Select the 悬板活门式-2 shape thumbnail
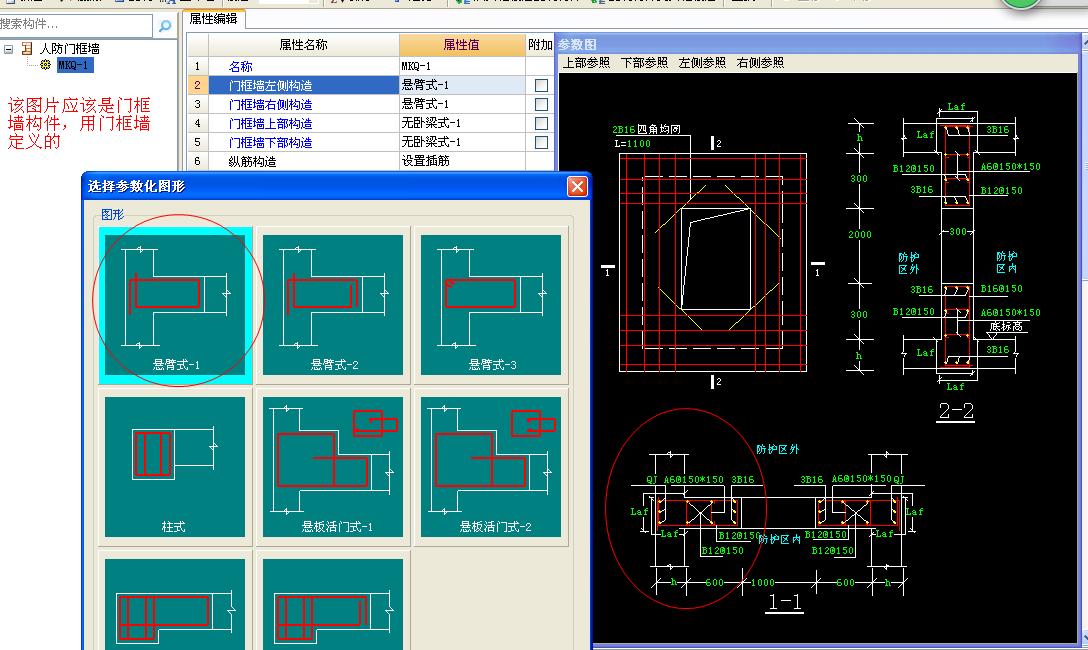This screenshot has width=1088, height=650. pyautogui.click(x=491, y=467)
